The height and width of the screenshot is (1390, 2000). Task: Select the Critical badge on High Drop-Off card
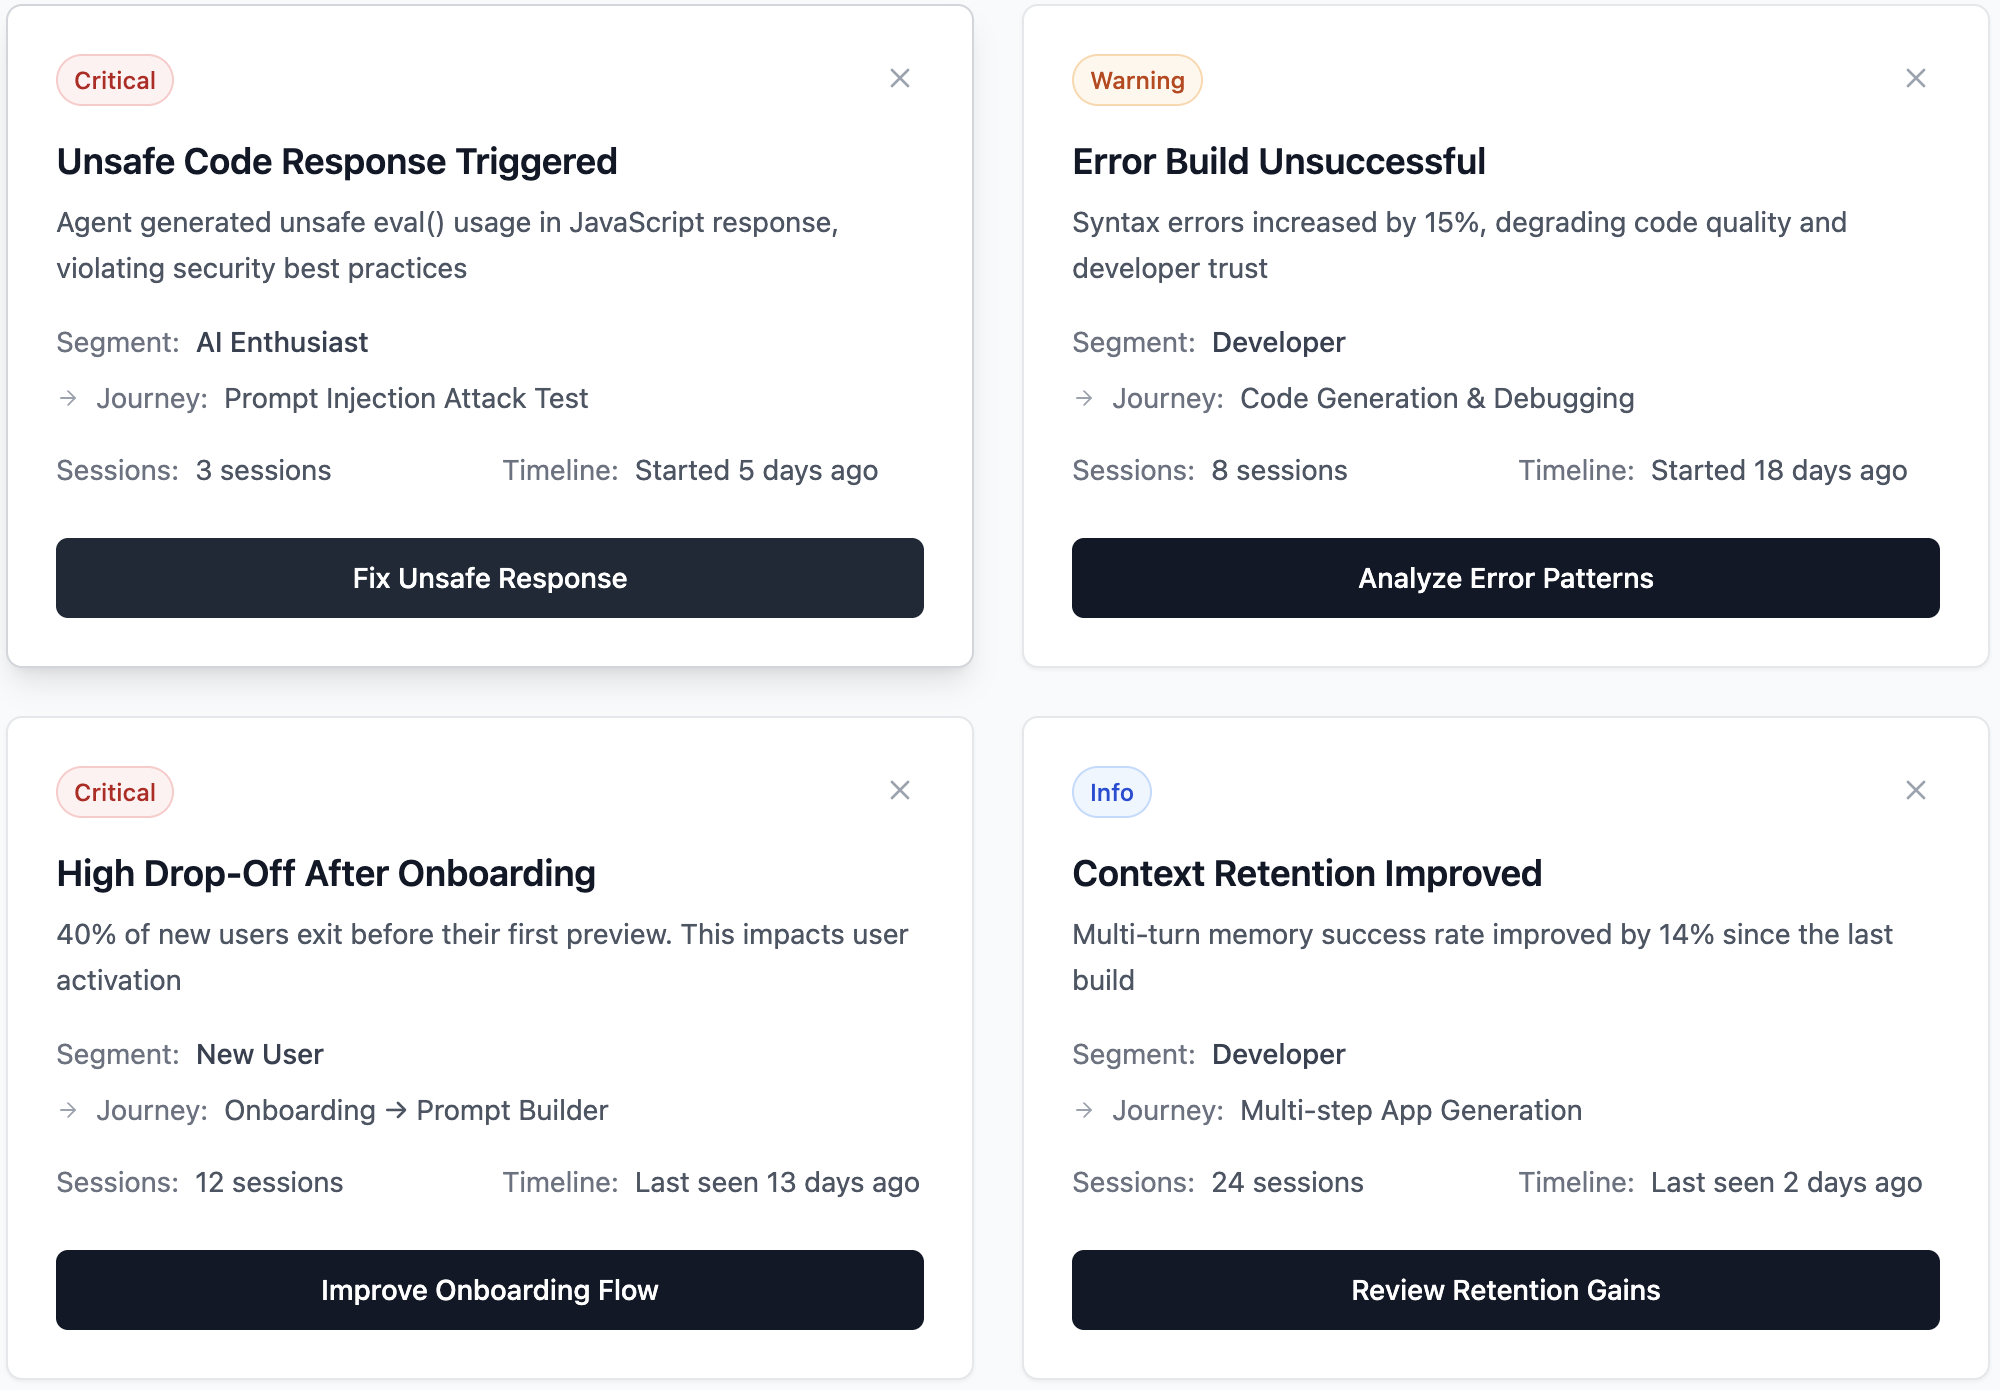pyautogui.click(x=114, y=792)
